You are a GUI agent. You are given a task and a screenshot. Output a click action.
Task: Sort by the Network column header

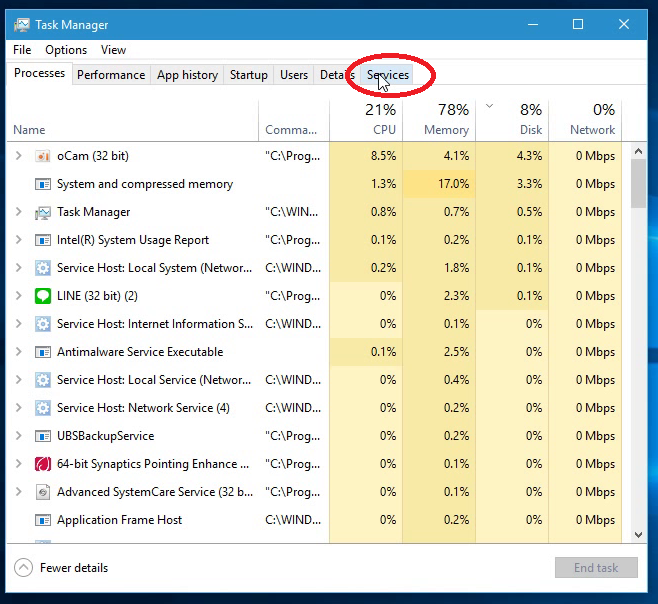[x=585, y=121]
